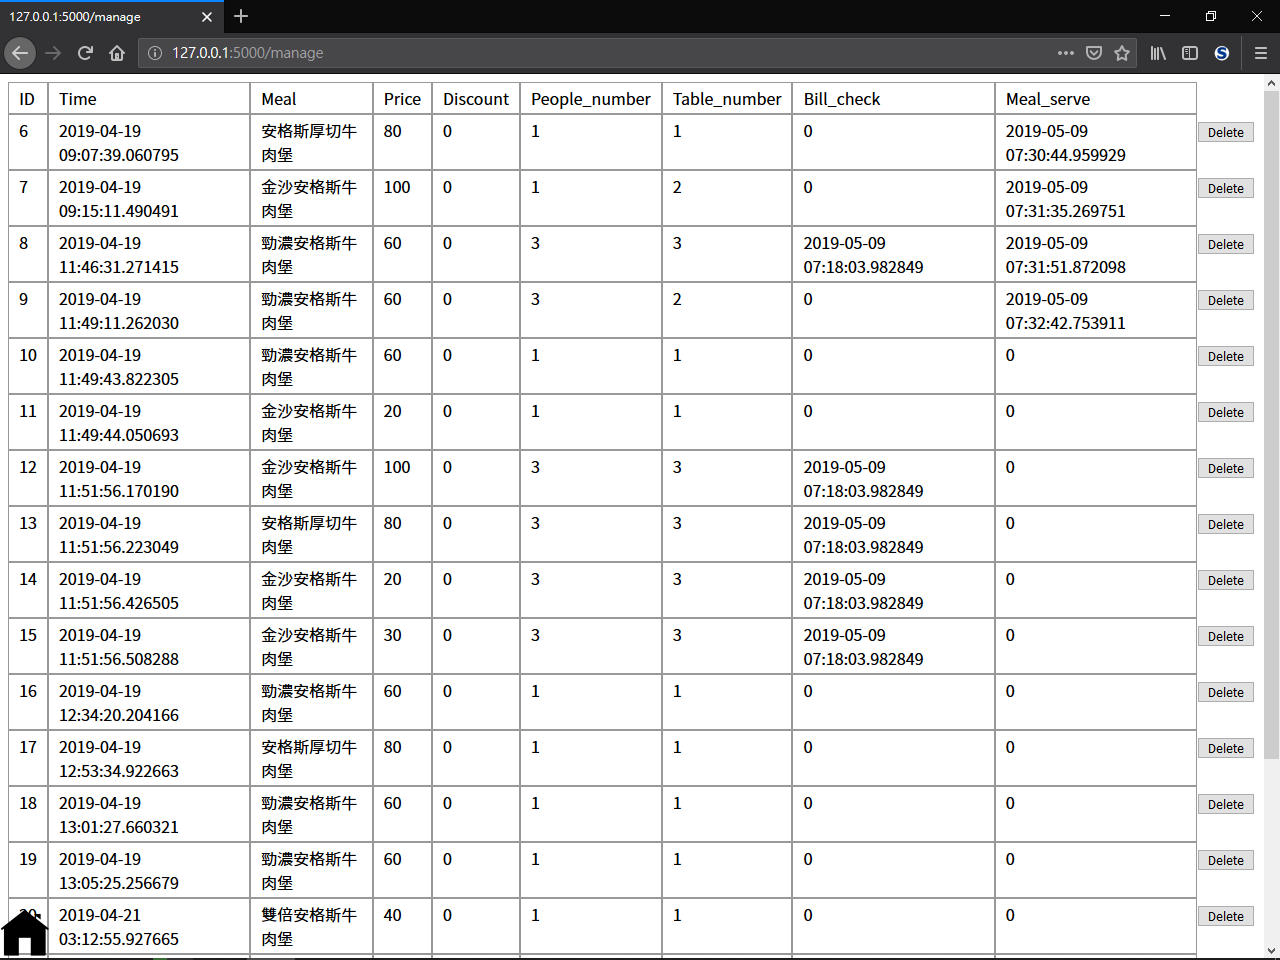Delete the order with ID 7
This screenshot has width=1280, height=960.
1226,188
